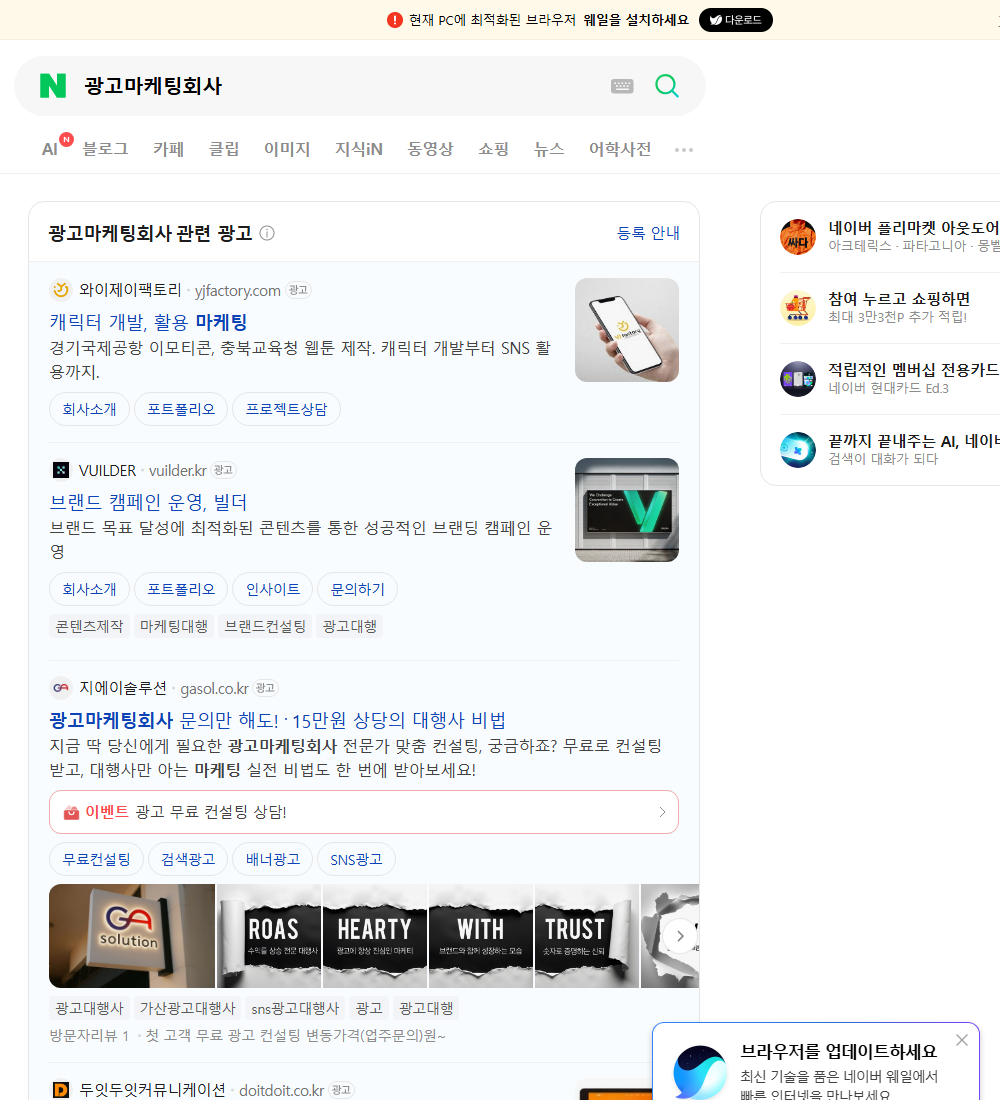The height and width of the screenshot is (1100, 1000).
Task: Click the yjfactory phone thumbnail
Action: click(x=627, y=330)
